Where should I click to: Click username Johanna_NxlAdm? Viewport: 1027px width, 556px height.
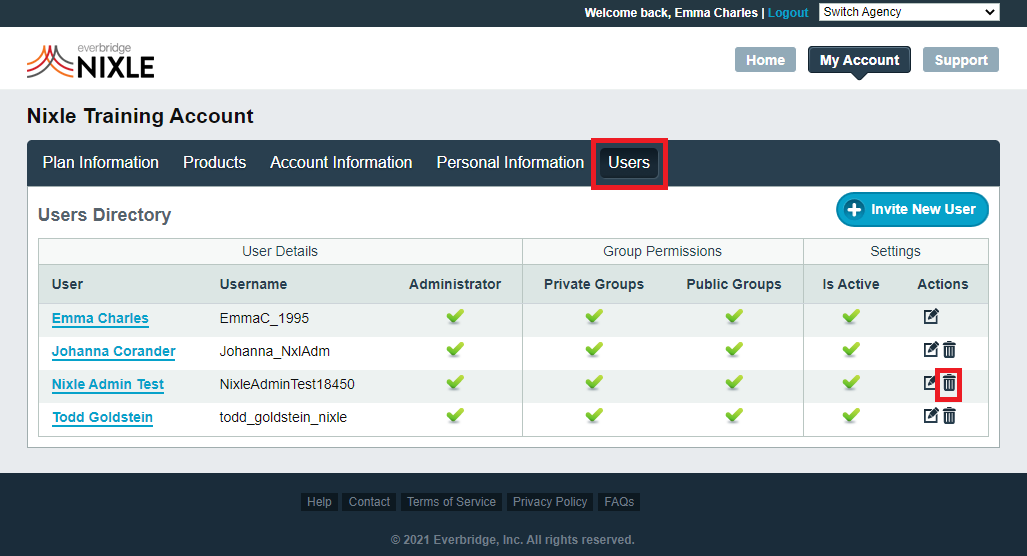(x=274, y=351)
